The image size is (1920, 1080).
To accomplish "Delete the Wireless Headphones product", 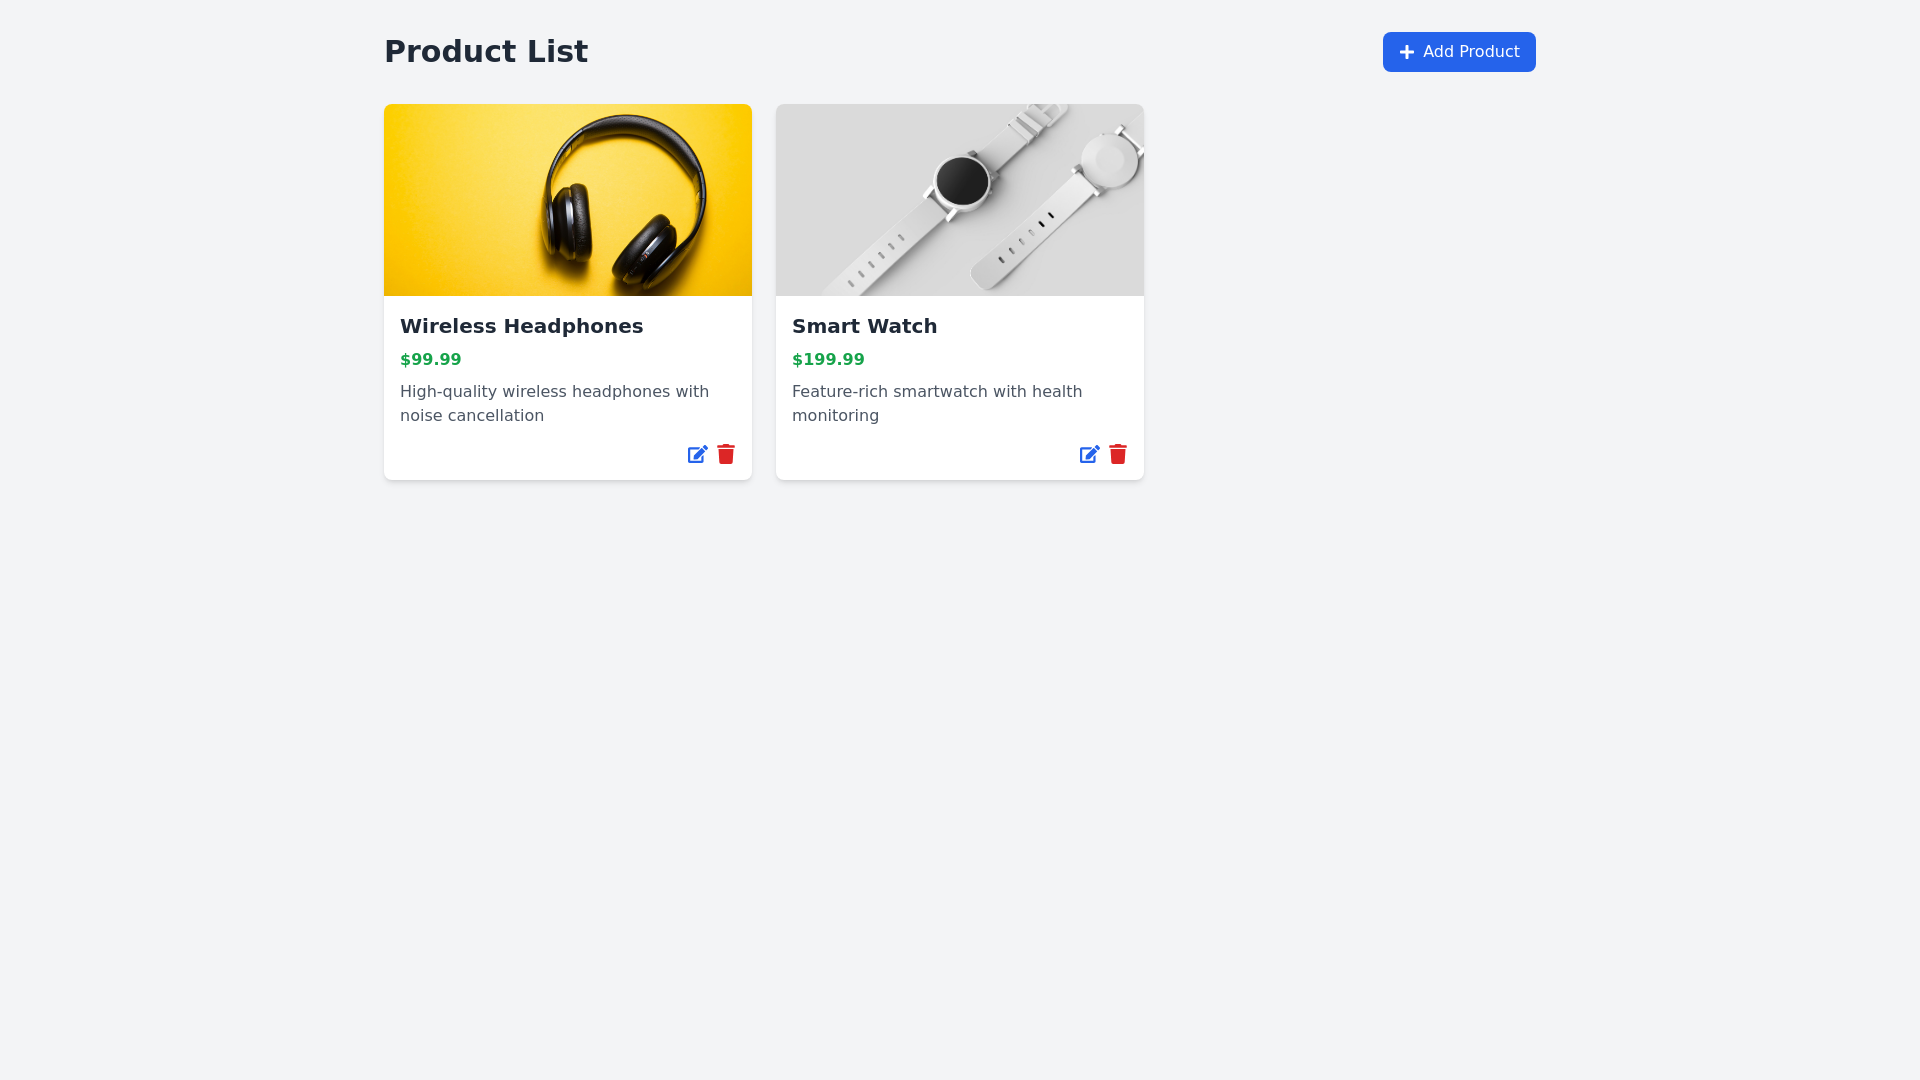I will coord(726,455).
